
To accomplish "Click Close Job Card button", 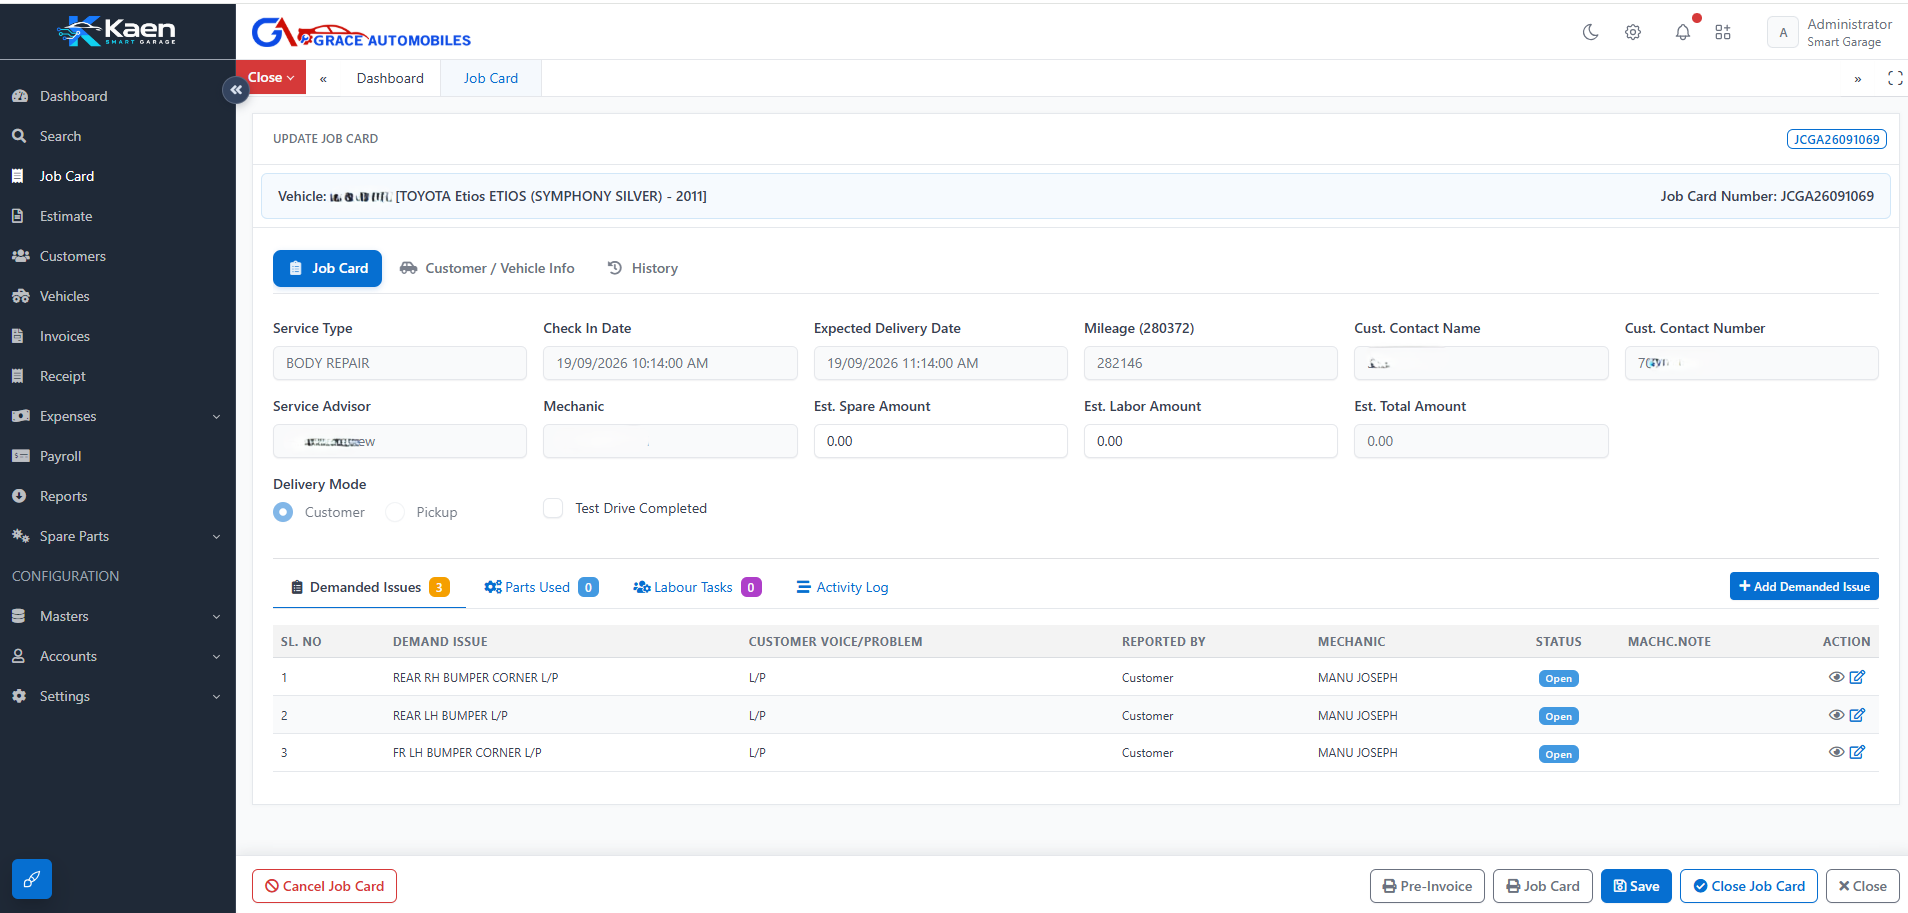I will pyautogui.click(x=1749, y=886).
